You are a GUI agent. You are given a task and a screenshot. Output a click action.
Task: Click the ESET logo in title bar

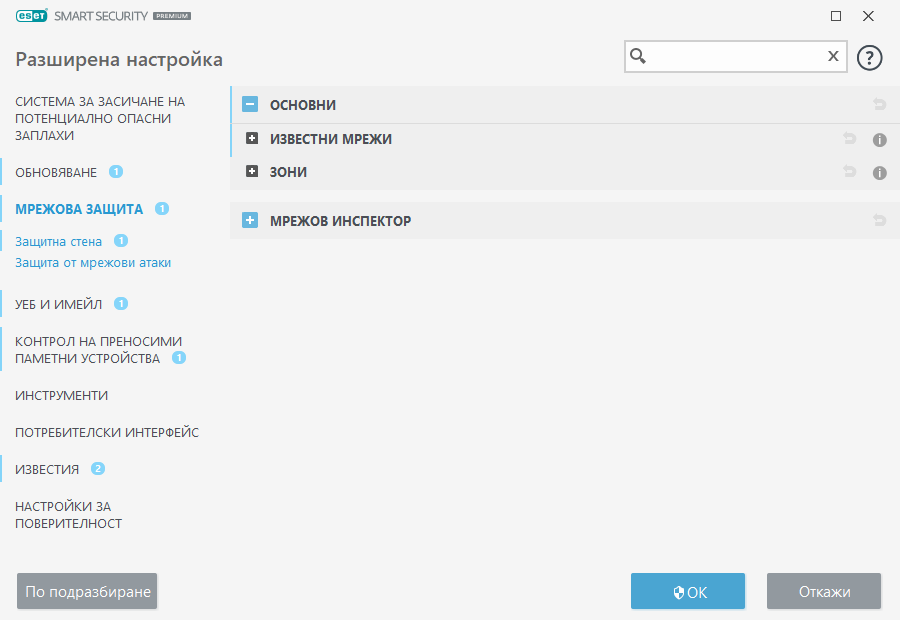click(x=32, y=16)
